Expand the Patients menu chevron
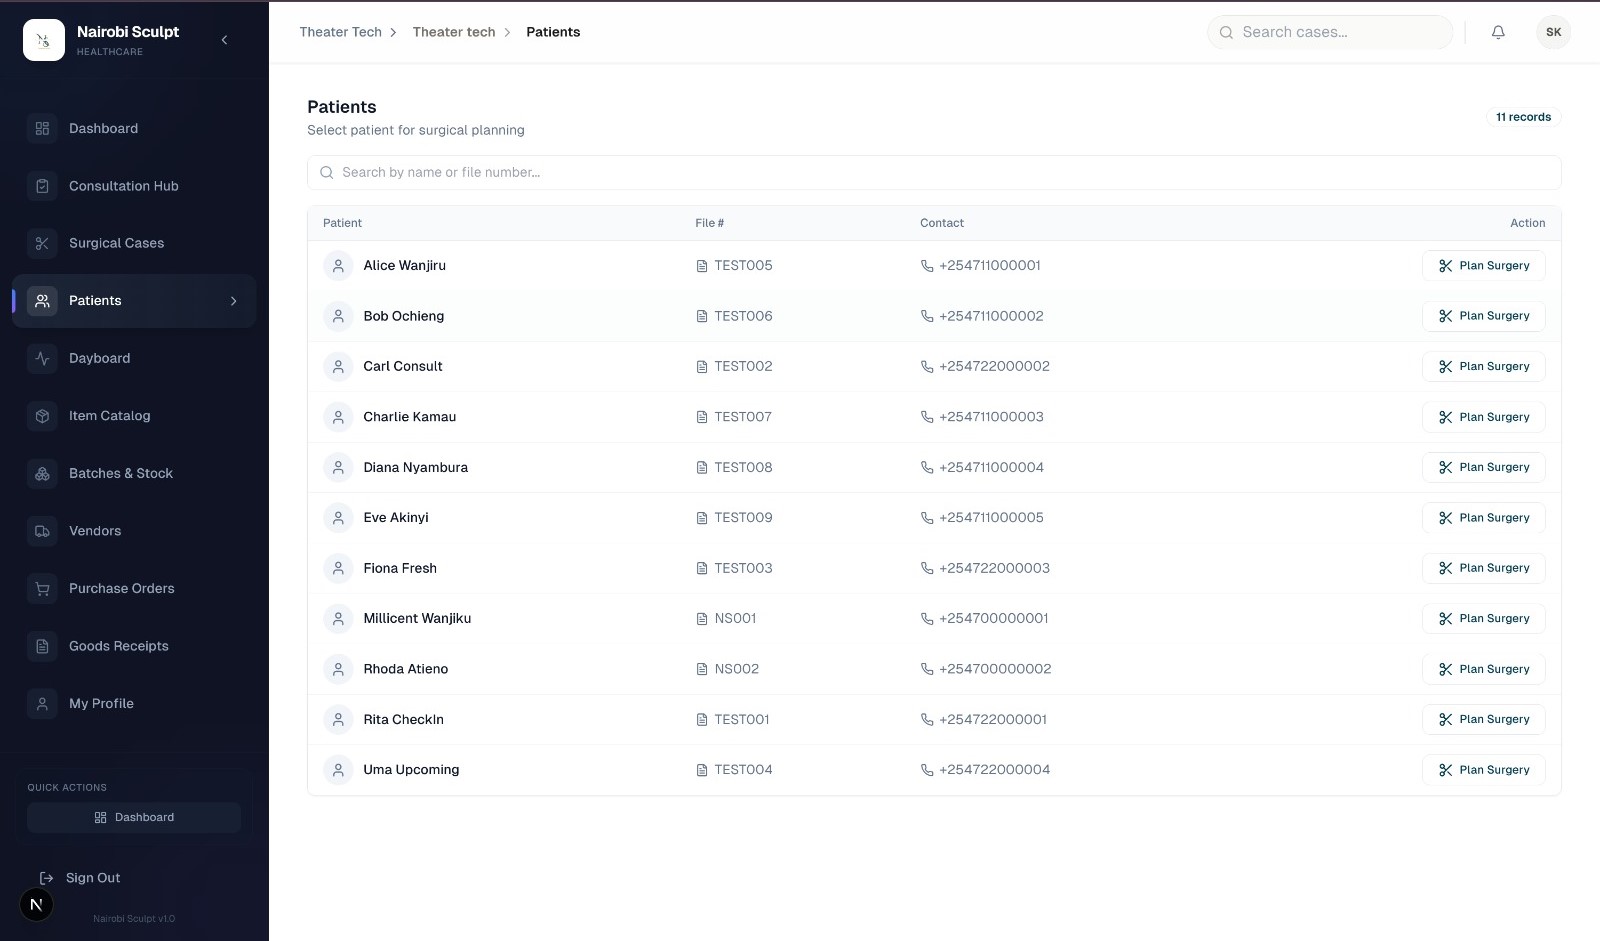Screen dimensions: 1600x941 point(234,301)
